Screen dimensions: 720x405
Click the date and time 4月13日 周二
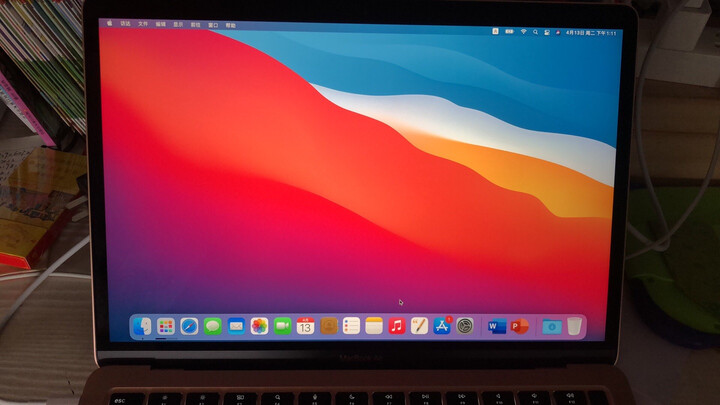[591, 33]
